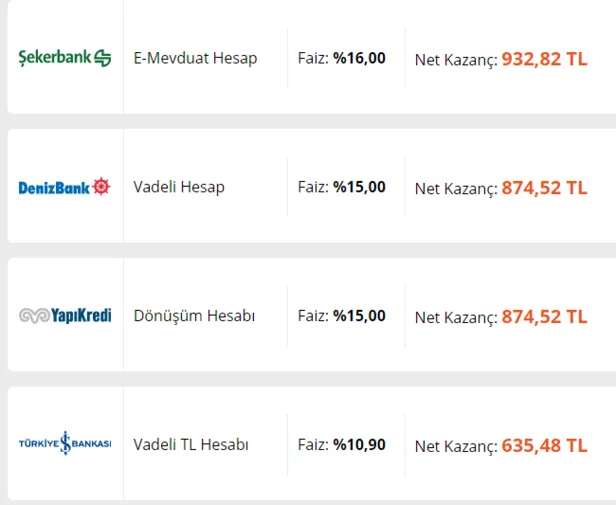Open the Vadeli TL Hesabı product
The height and width of the screenshot is (505, 616).
pyautogui.click(x=191, y=445)
